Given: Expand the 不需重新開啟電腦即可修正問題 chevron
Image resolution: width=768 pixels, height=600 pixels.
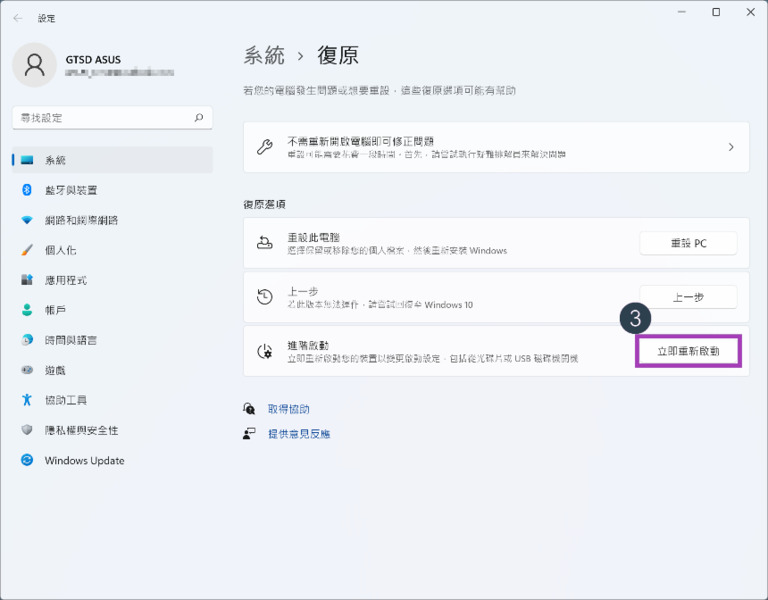Looking at the screenshot, I should [x=731, y=147].
